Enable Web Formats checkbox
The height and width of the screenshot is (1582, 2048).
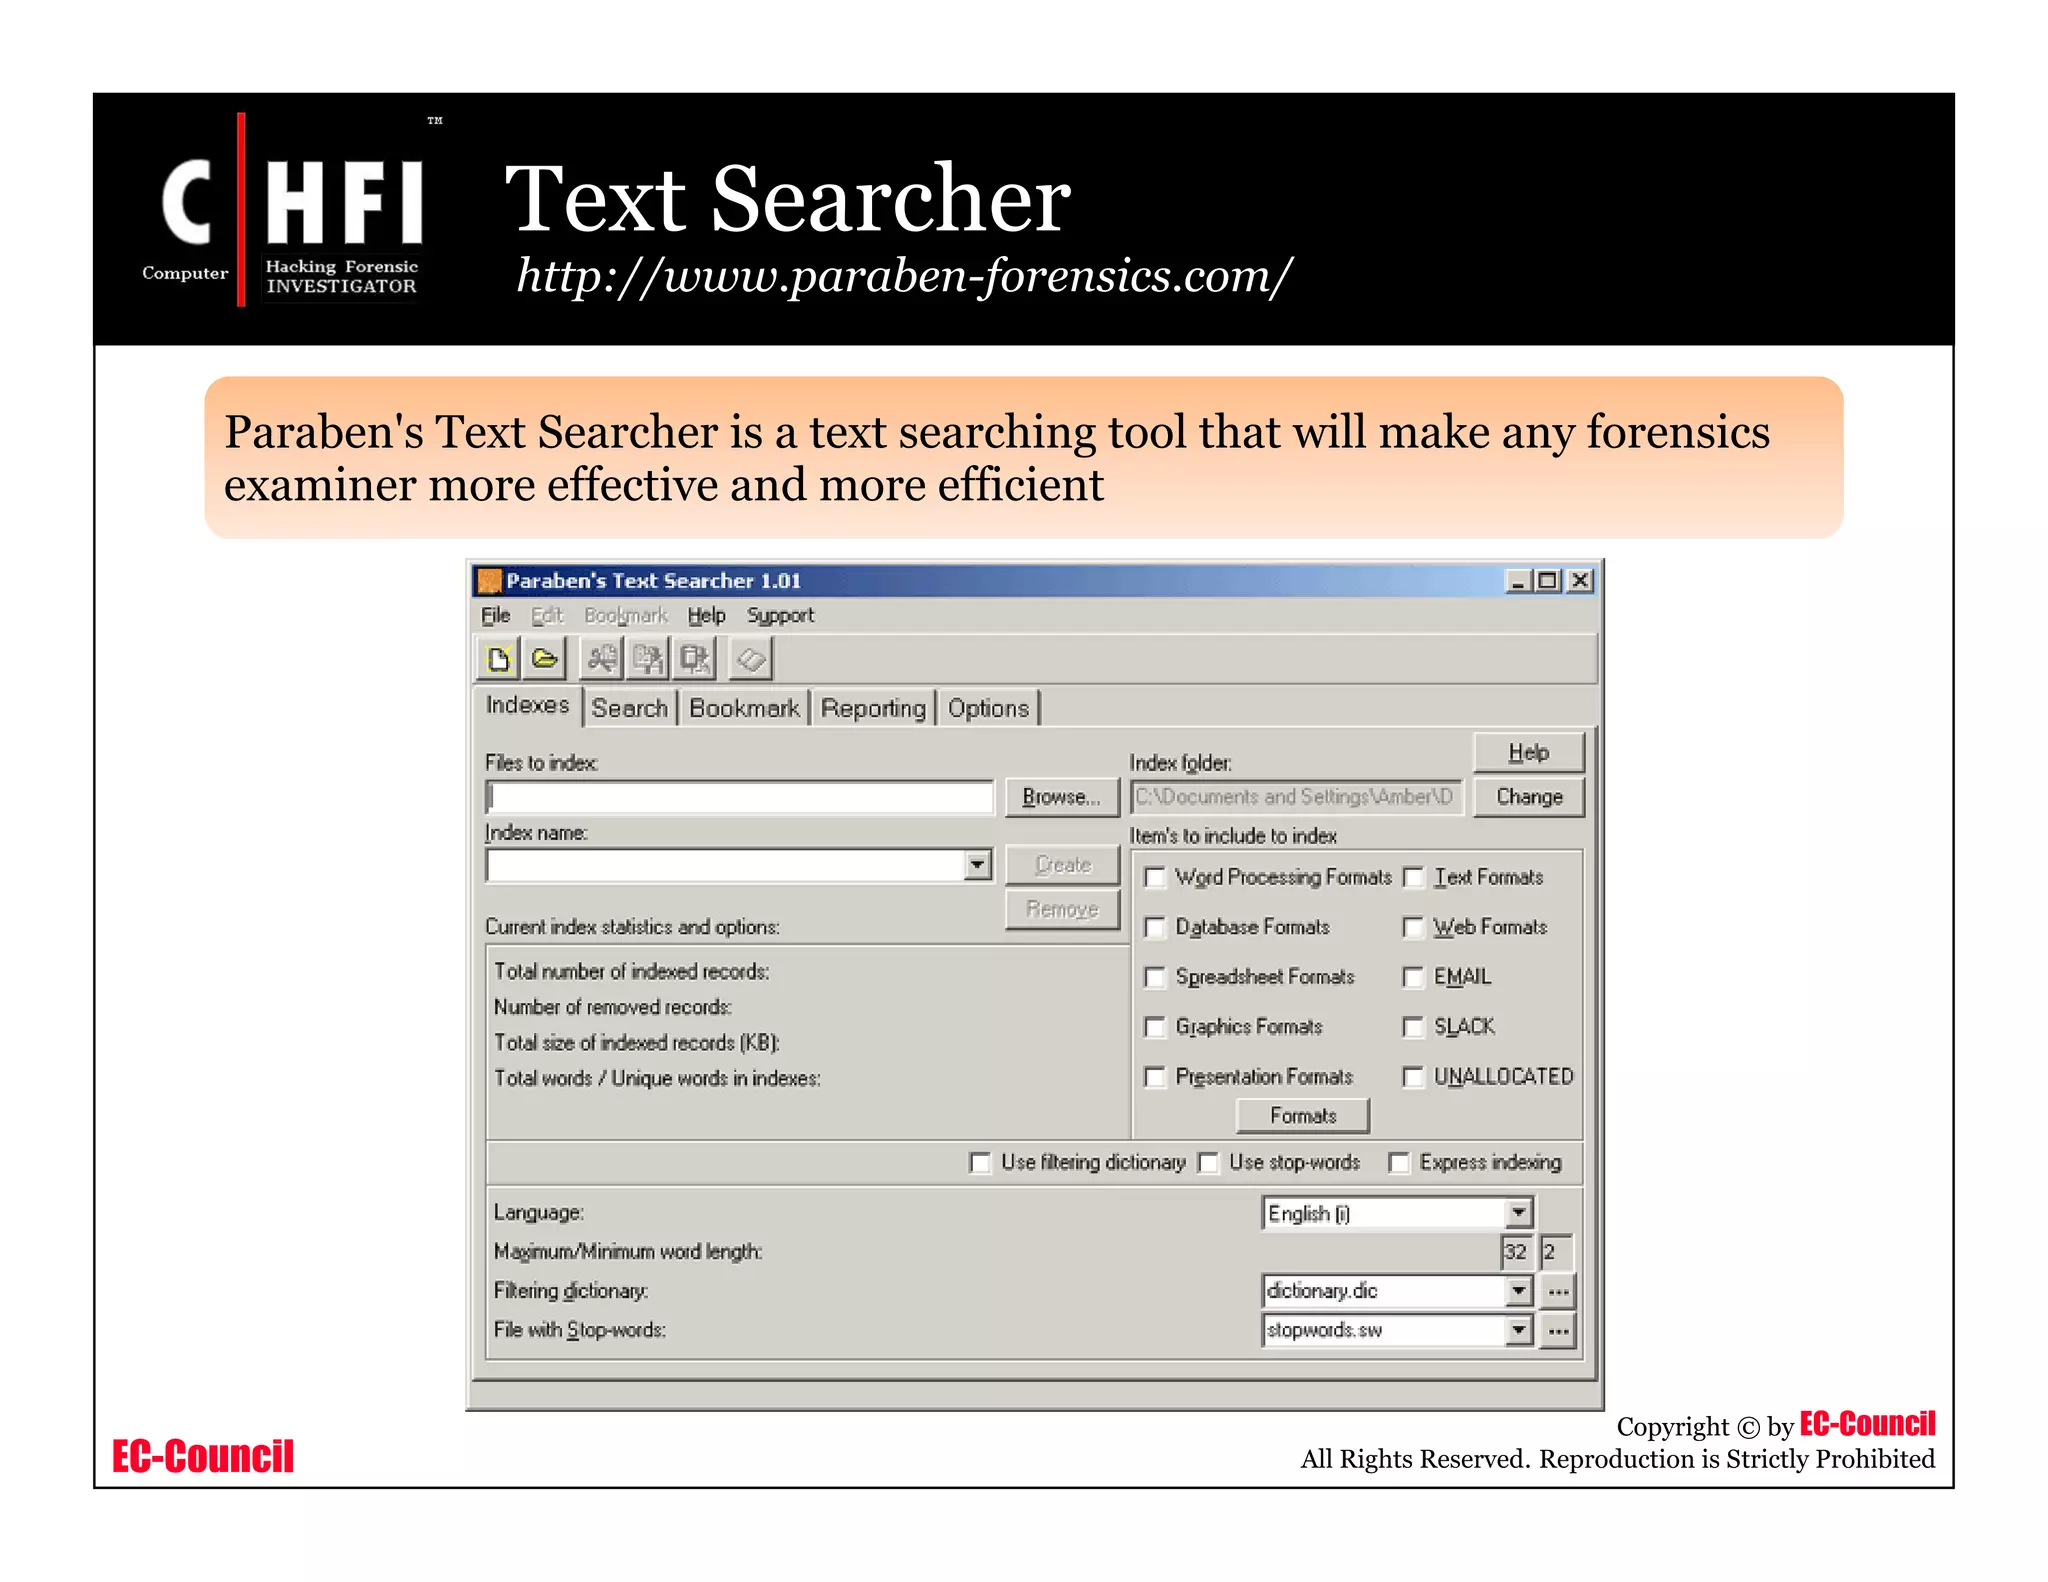coord(1413,928)
